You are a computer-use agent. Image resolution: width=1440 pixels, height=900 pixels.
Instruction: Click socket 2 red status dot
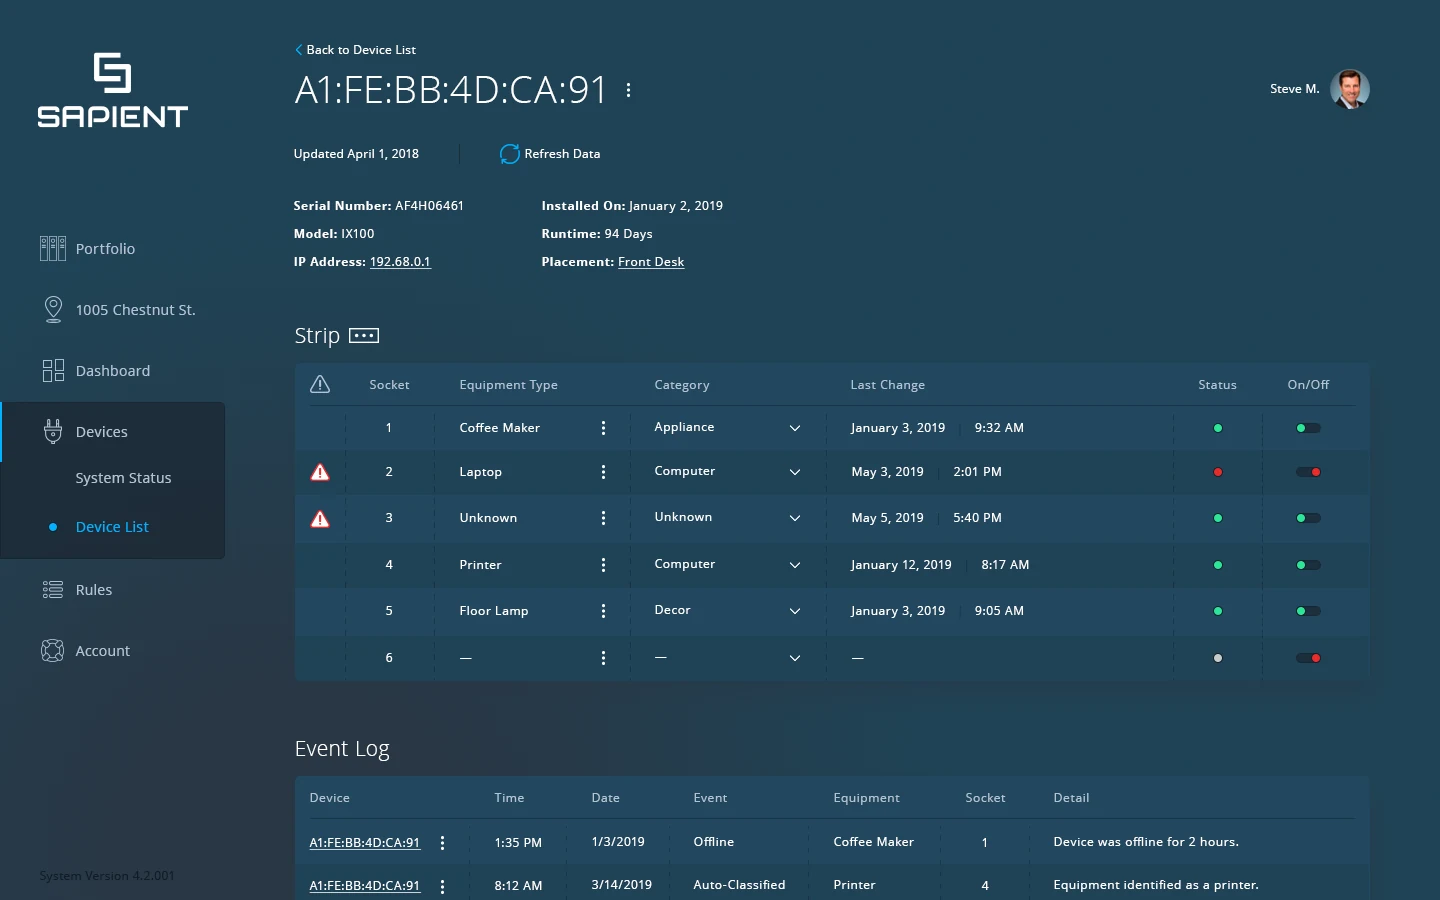(1218, 472)
